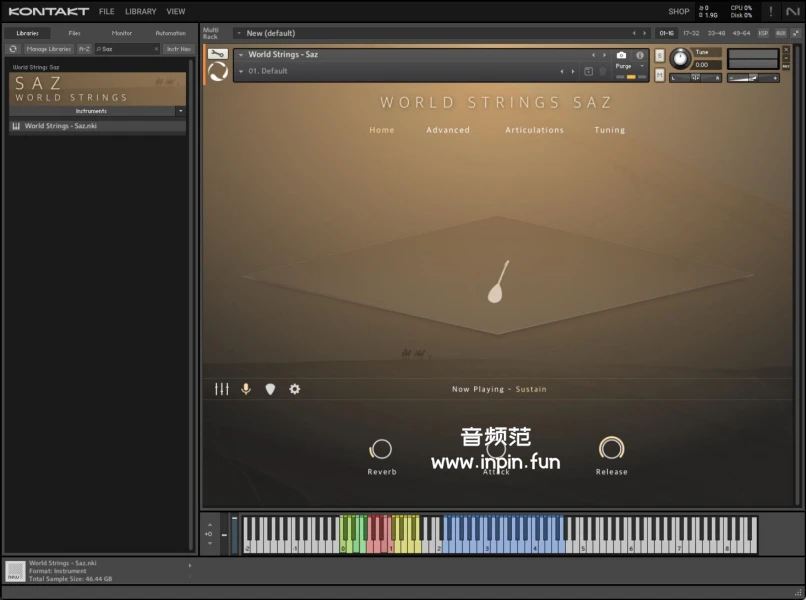Solo the instrument with the S button
The image size is (806, 600).
click(x=660, y=55)
